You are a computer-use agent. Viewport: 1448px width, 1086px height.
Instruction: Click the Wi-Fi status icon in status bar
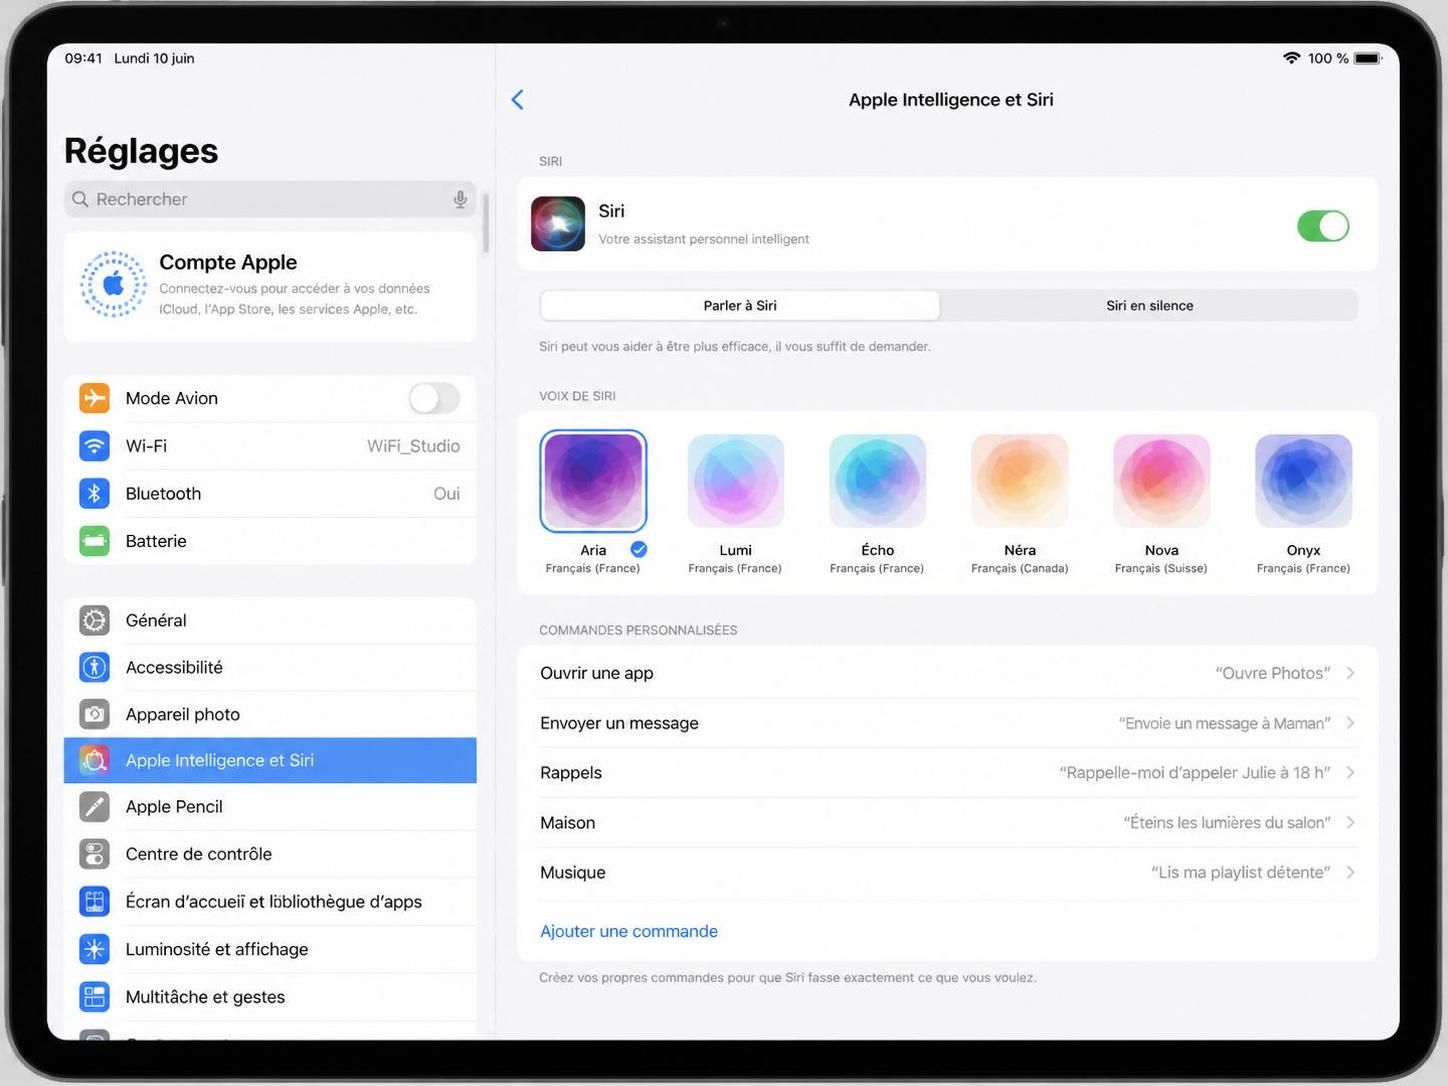(x=1292, y=58)
